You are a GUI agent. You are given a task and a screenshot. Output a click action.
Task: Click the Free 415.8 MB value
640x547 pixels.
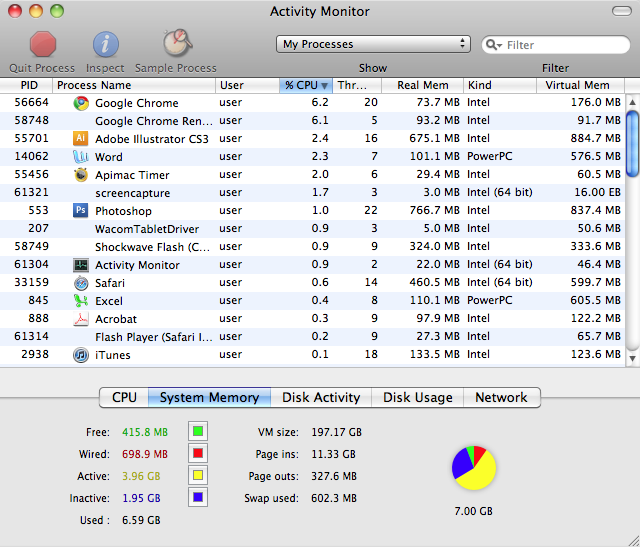pyautogui.click(x=145, y=432)
